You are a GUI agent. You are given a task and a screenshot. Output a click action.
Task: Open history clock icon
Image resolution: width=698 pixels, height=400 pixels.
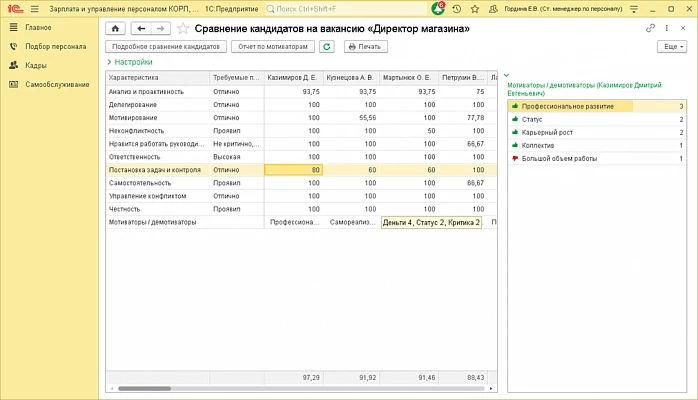pyautogui.click(x=457, y=9)
